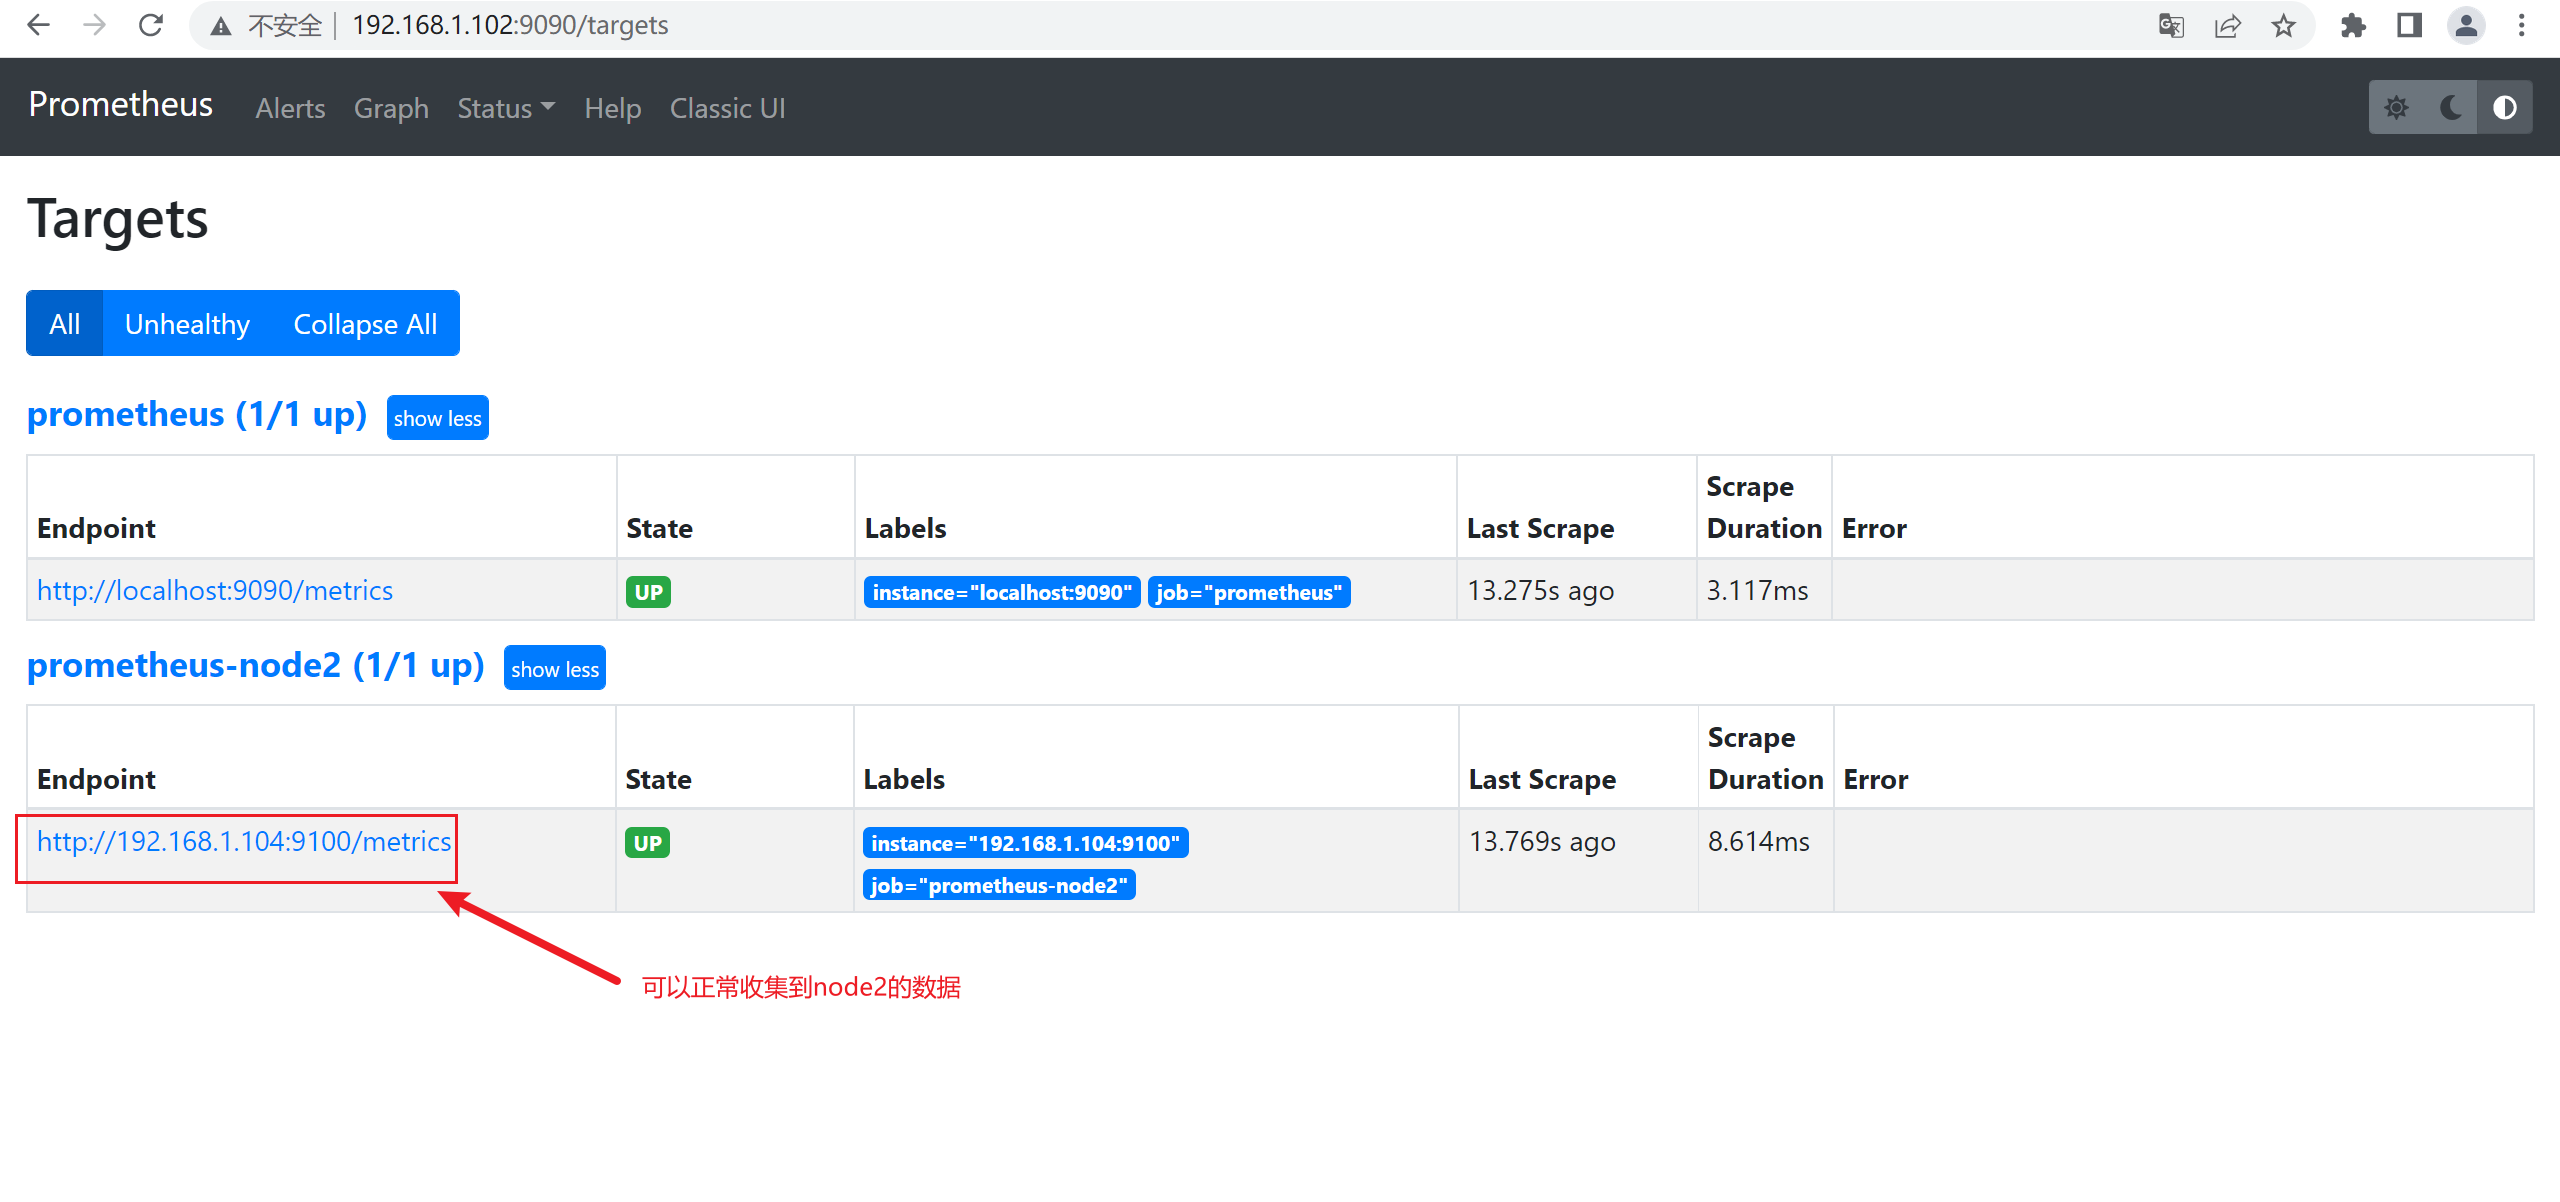Click the Labels header in prometheus-node2 table
2560x1202 pixels.
(x=904, y=779)
